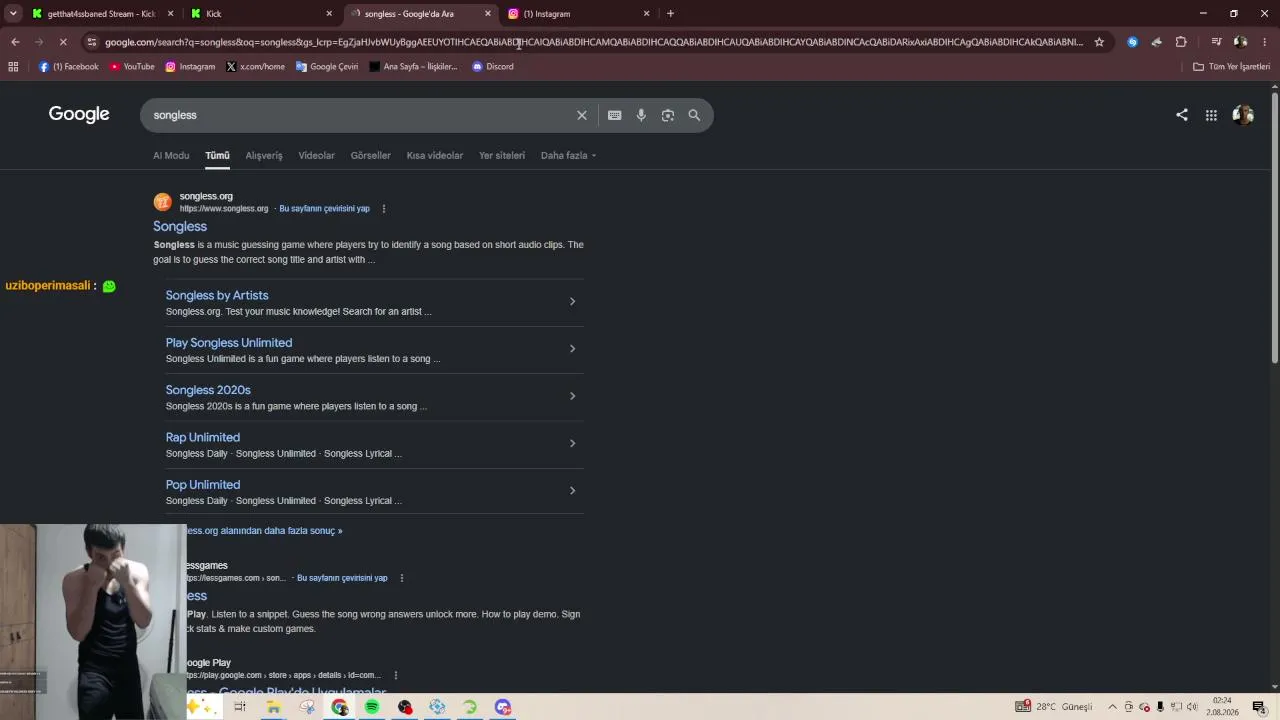Select the Yer siteleri search tab
Image resolution: width=1280 pixels, height=720 pixels.
coord(502,156)
